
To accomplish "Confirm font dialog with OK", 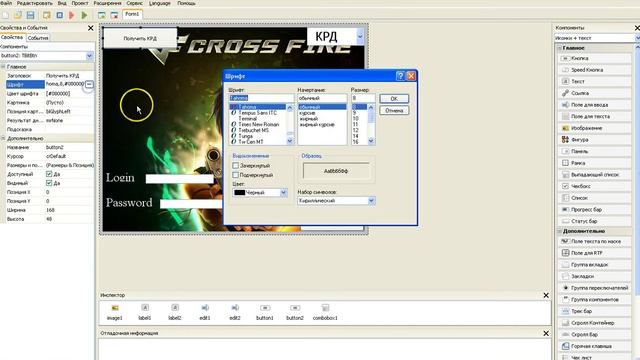I will point(394,99).
